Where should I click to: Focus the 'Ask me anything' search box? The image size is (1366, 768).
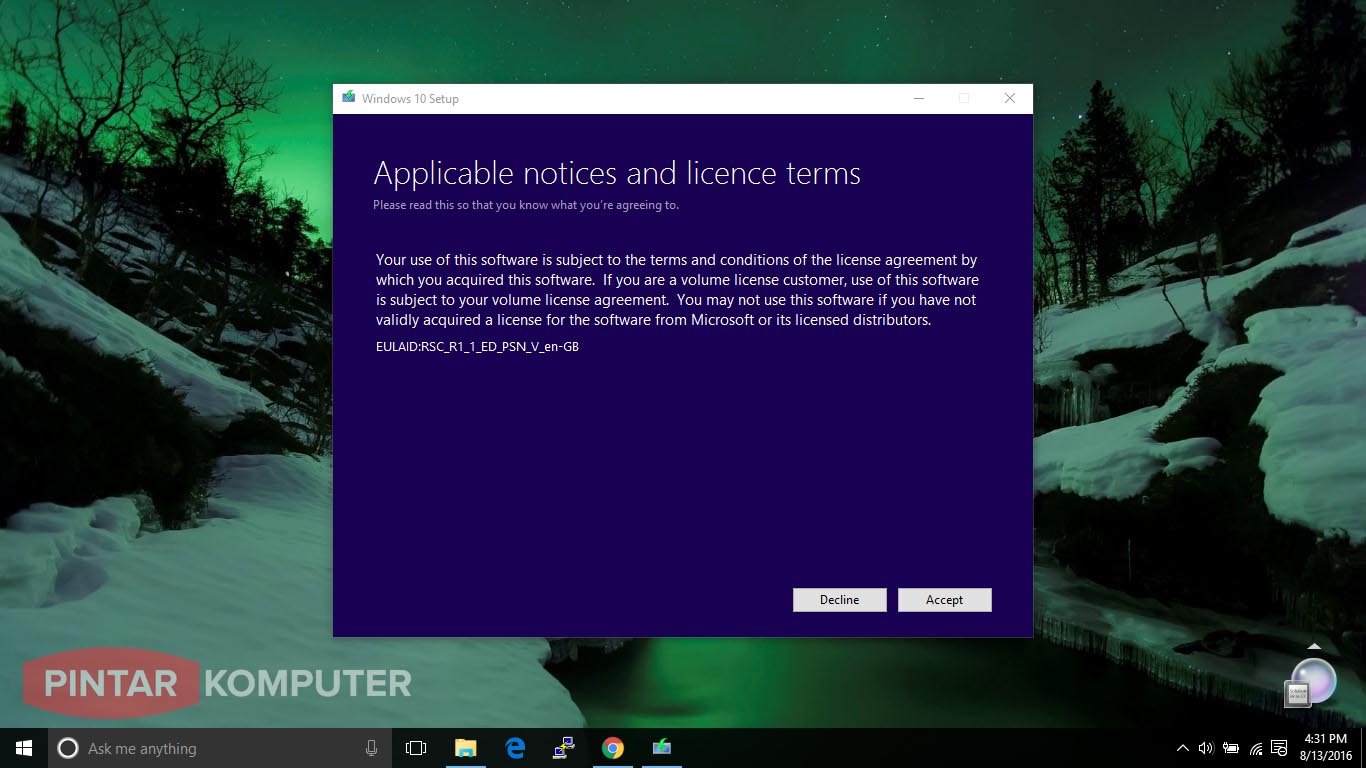pos(221,748)
